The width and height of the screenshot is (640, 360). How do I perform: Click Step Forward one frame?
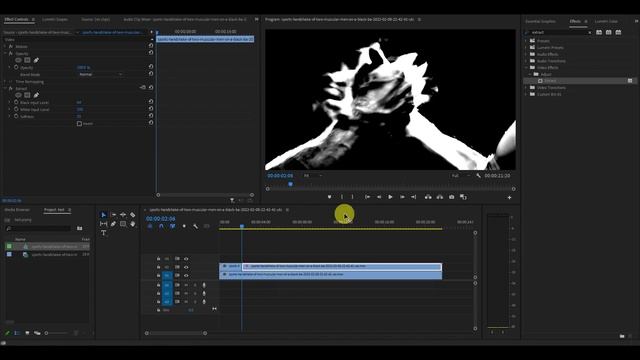click(x=402, y=197)
